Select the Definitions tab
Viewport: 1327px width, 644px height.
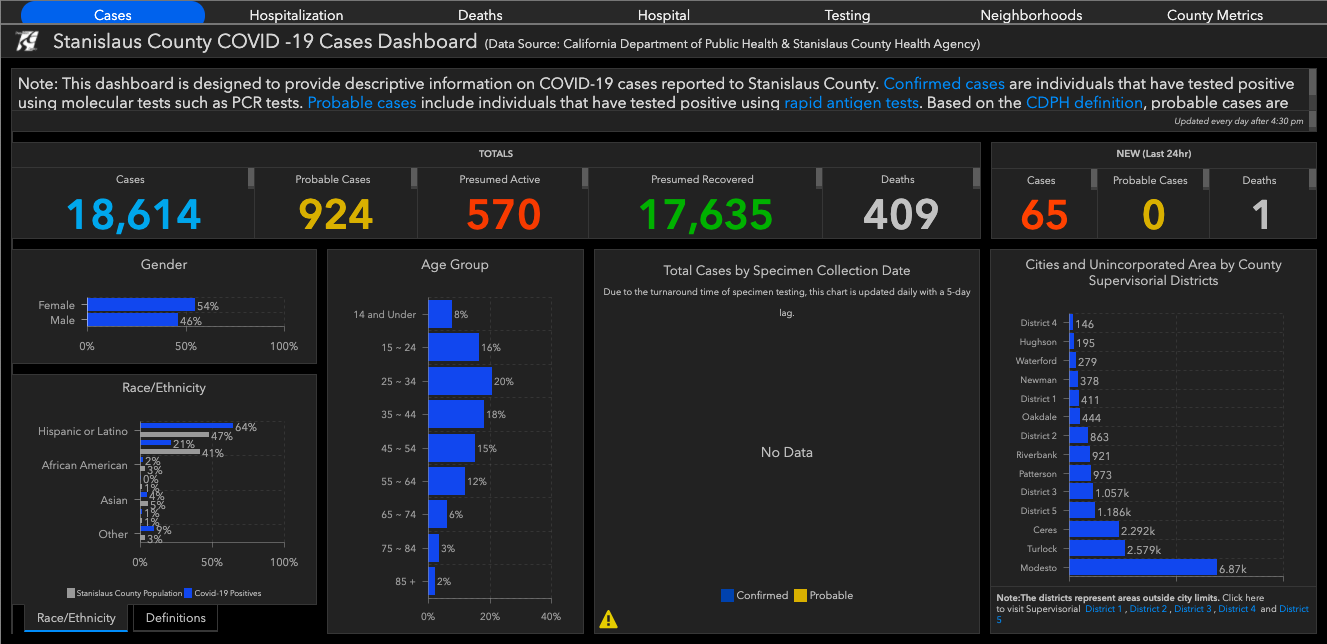coord(175,618)
